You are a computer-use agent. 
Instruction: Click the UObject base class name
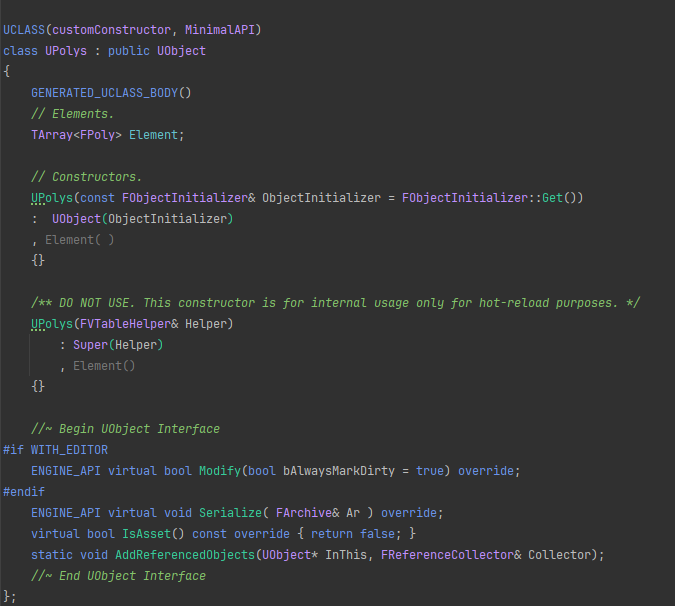[x=181, y=51]
